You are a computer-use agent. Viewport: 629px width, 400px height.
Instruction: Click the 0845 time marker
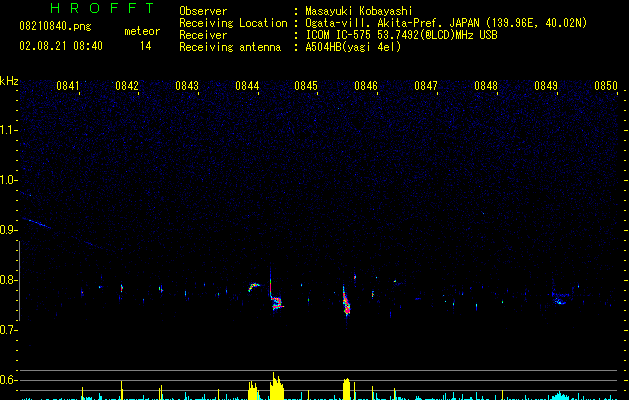(x=306, y=86)
